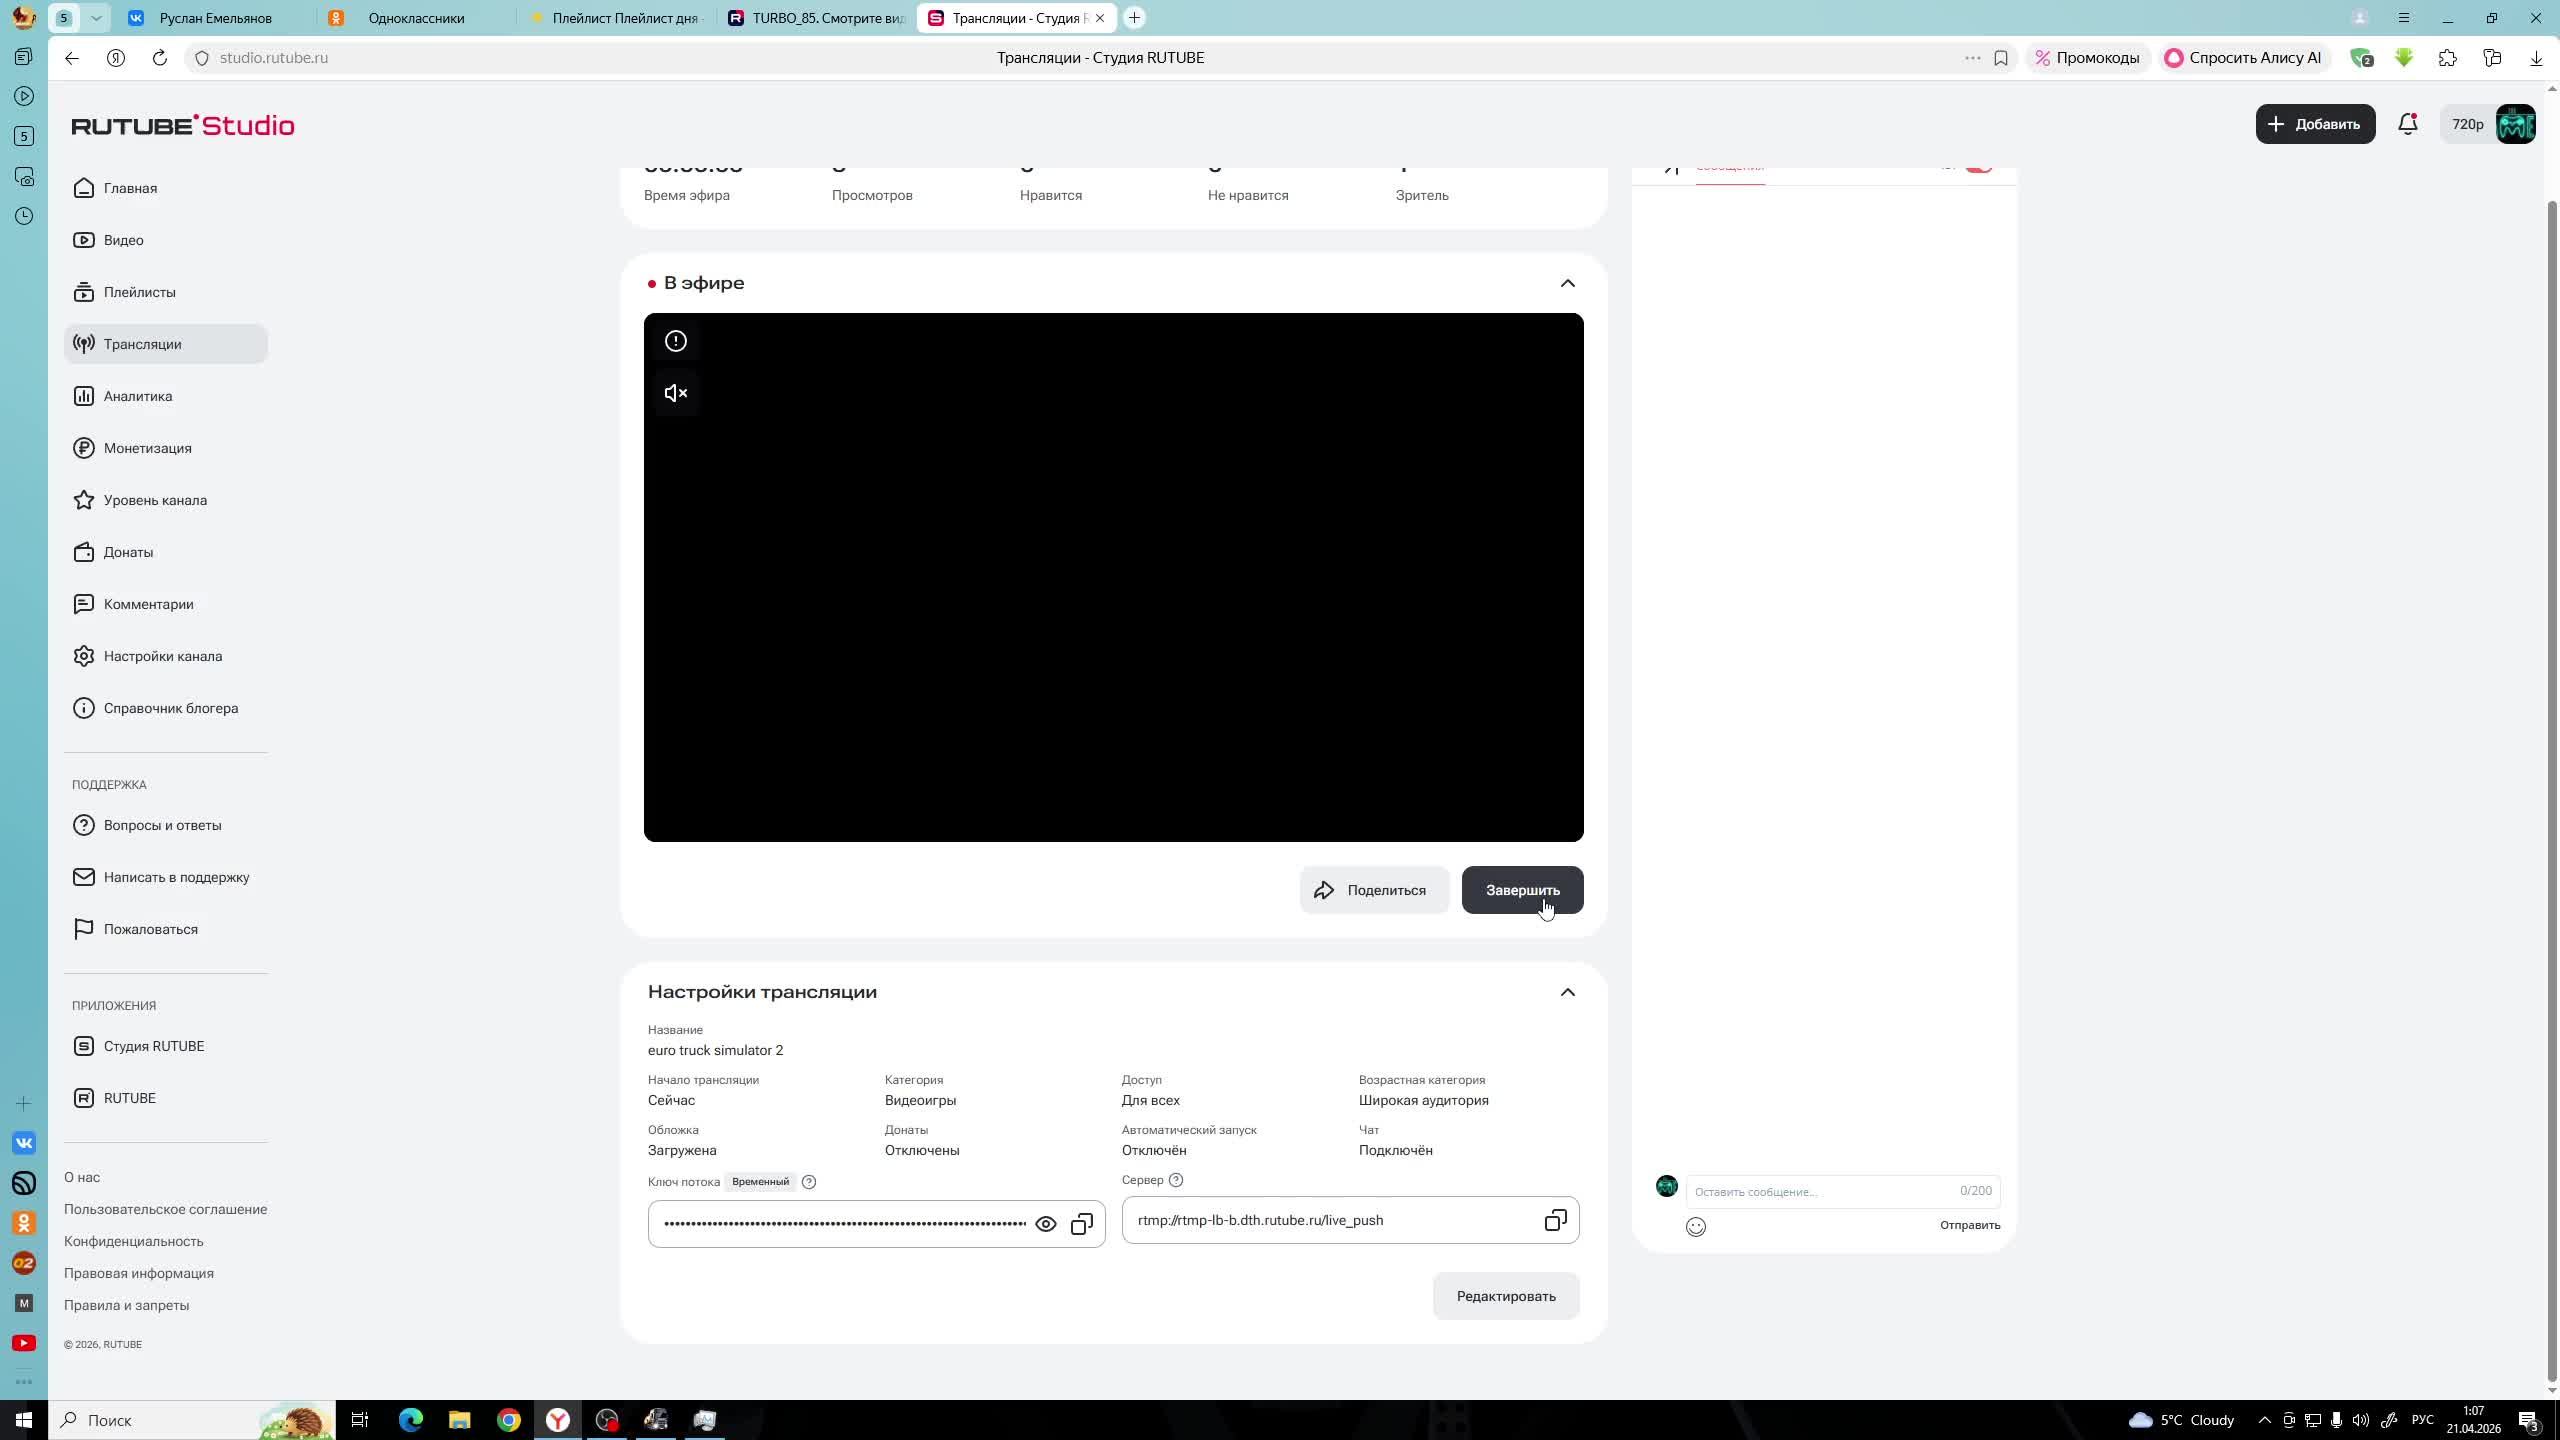Viewport: 2560px width, 1440px height.
Task: Click the Поделиться share button
Action: tap(1373, 890)
